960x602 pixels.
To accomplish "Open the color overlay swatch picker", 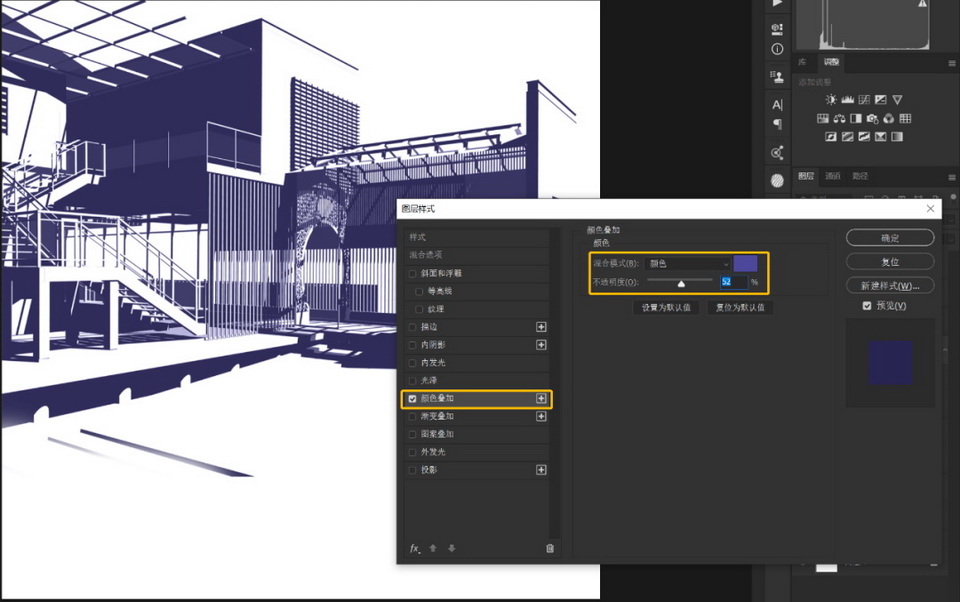I will click(748, 264).
